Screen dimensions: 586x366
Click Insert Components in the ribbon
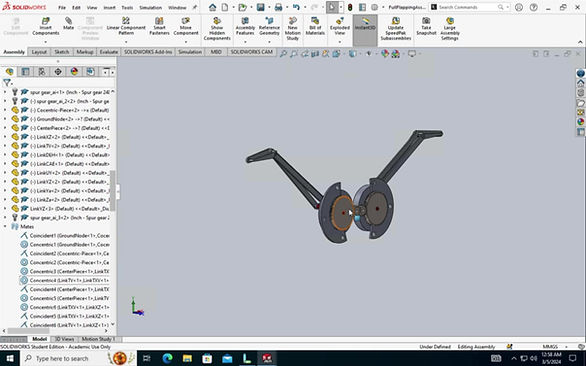pyautogui.click(x=46, y=26)
